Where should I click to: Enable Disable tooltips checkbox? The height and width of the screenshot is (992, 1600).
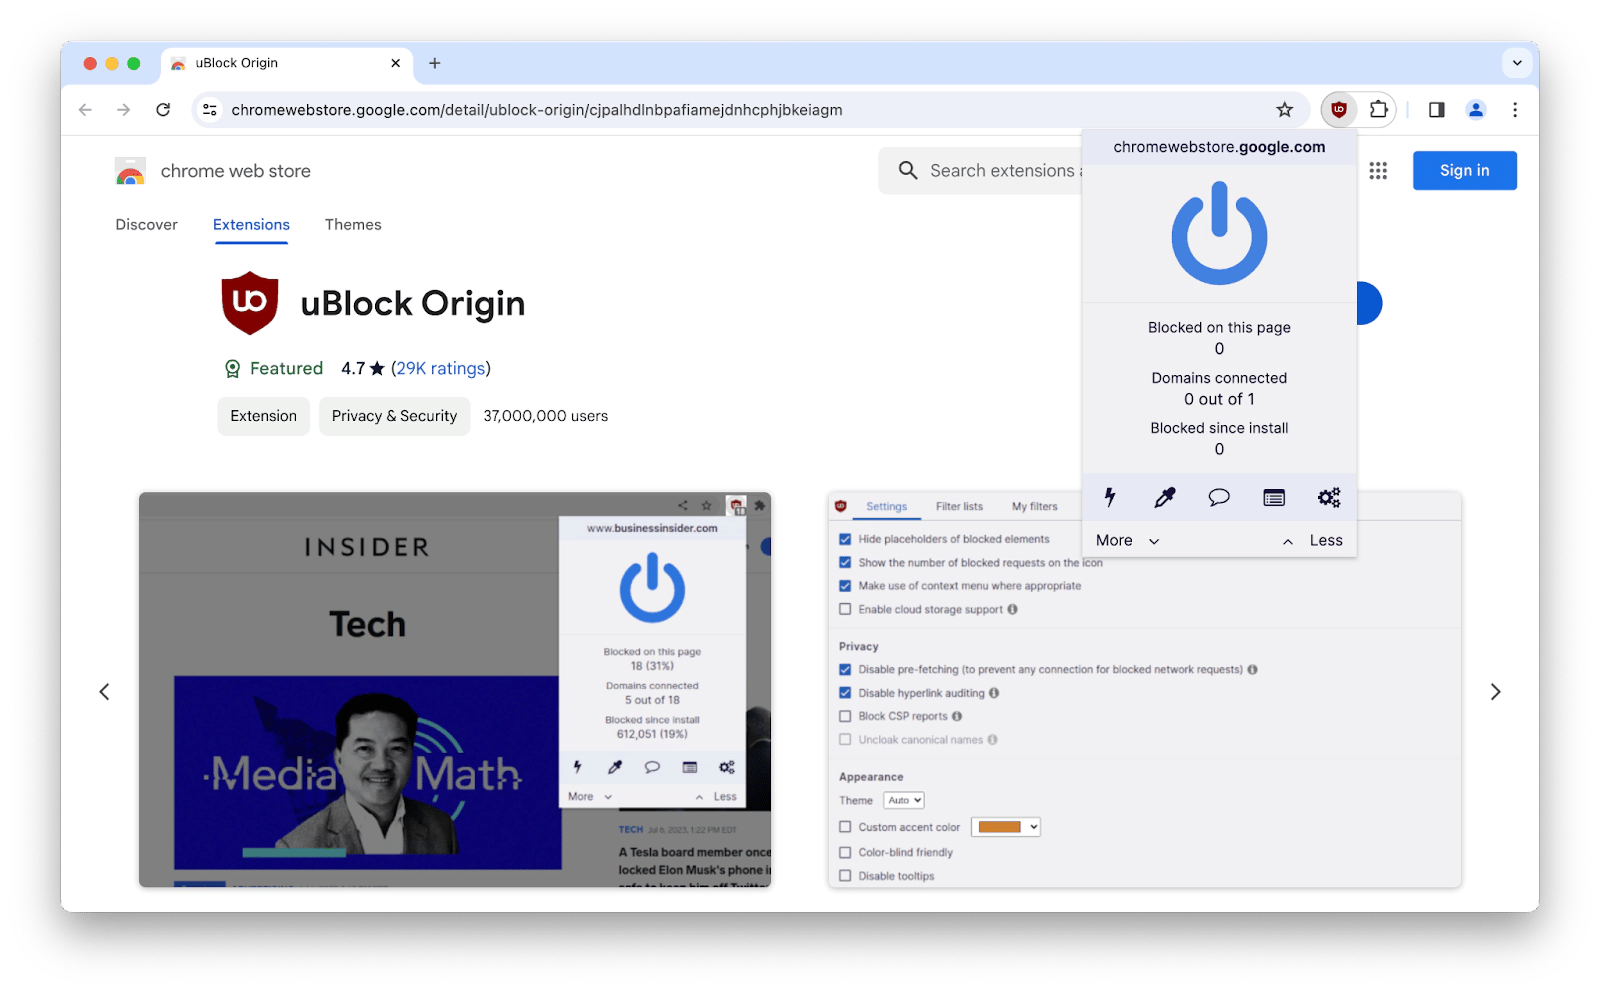point(845,876)
